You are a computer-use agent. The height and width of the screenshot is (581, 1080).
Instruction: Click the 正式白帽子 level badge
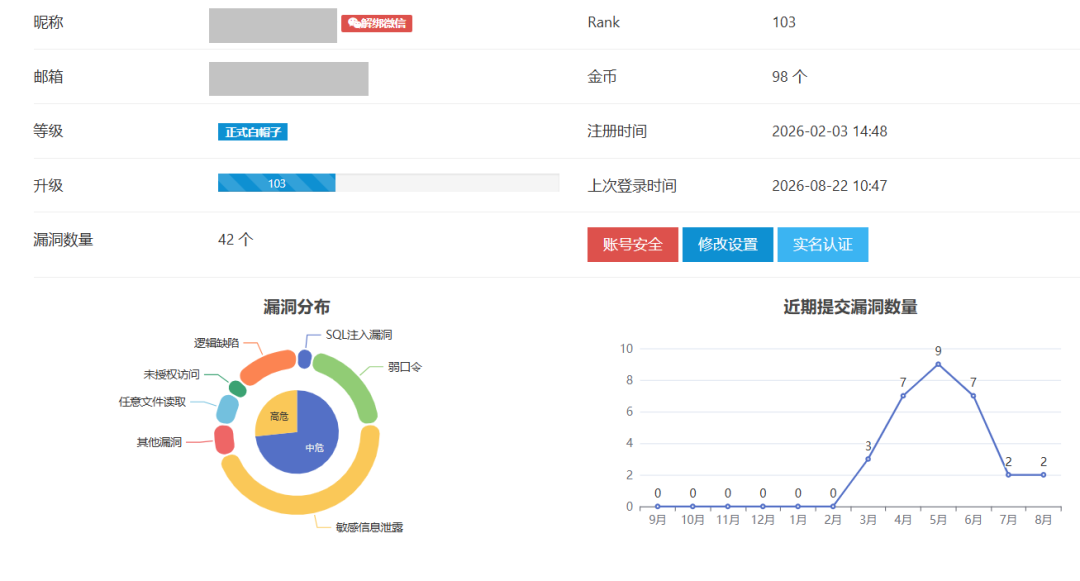(253, 131)
